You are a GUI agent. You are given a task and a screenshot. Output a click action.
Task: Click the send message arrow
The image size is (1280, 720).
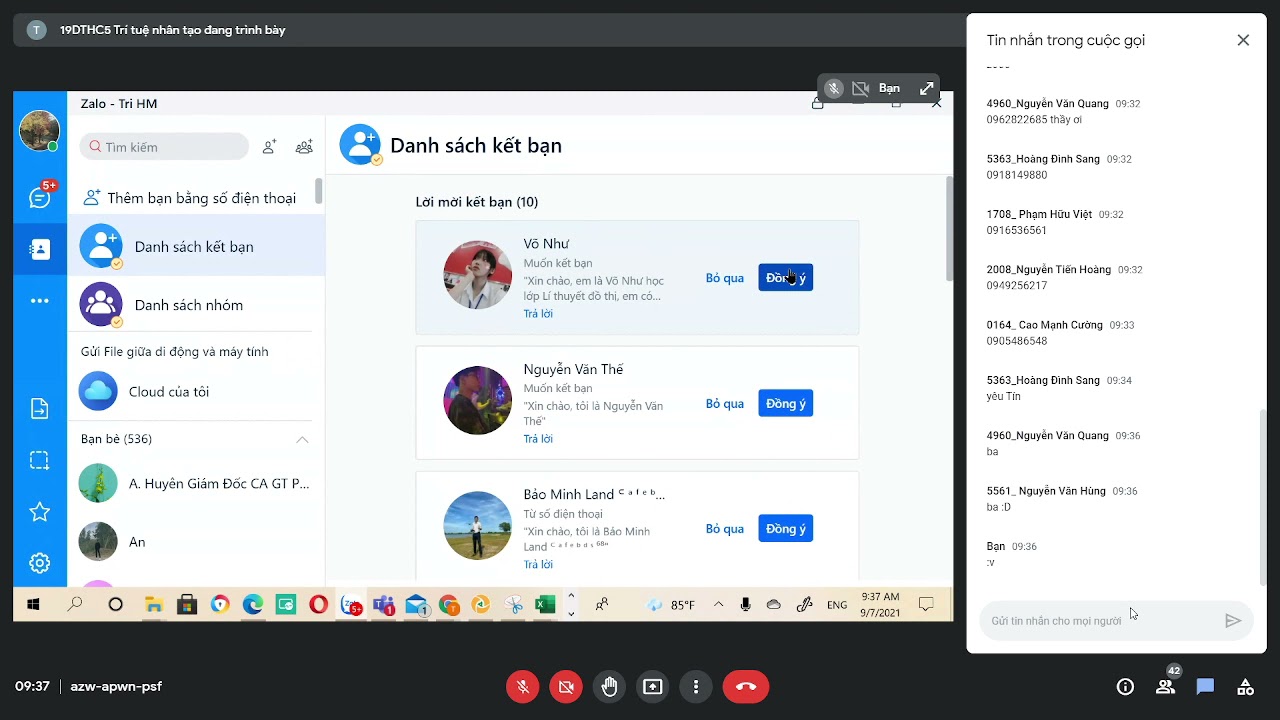(1233, 621)
